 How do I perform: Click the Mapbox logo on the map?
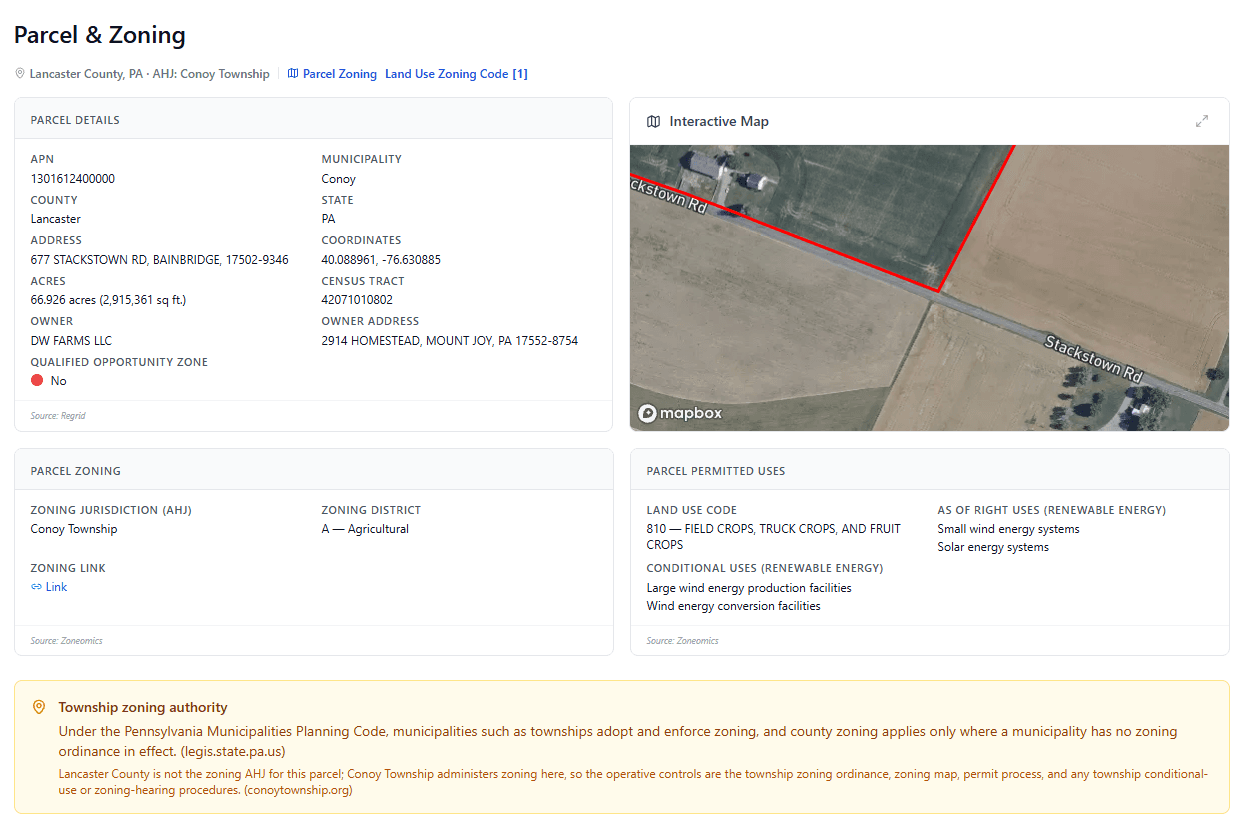(x=680, y=413)
